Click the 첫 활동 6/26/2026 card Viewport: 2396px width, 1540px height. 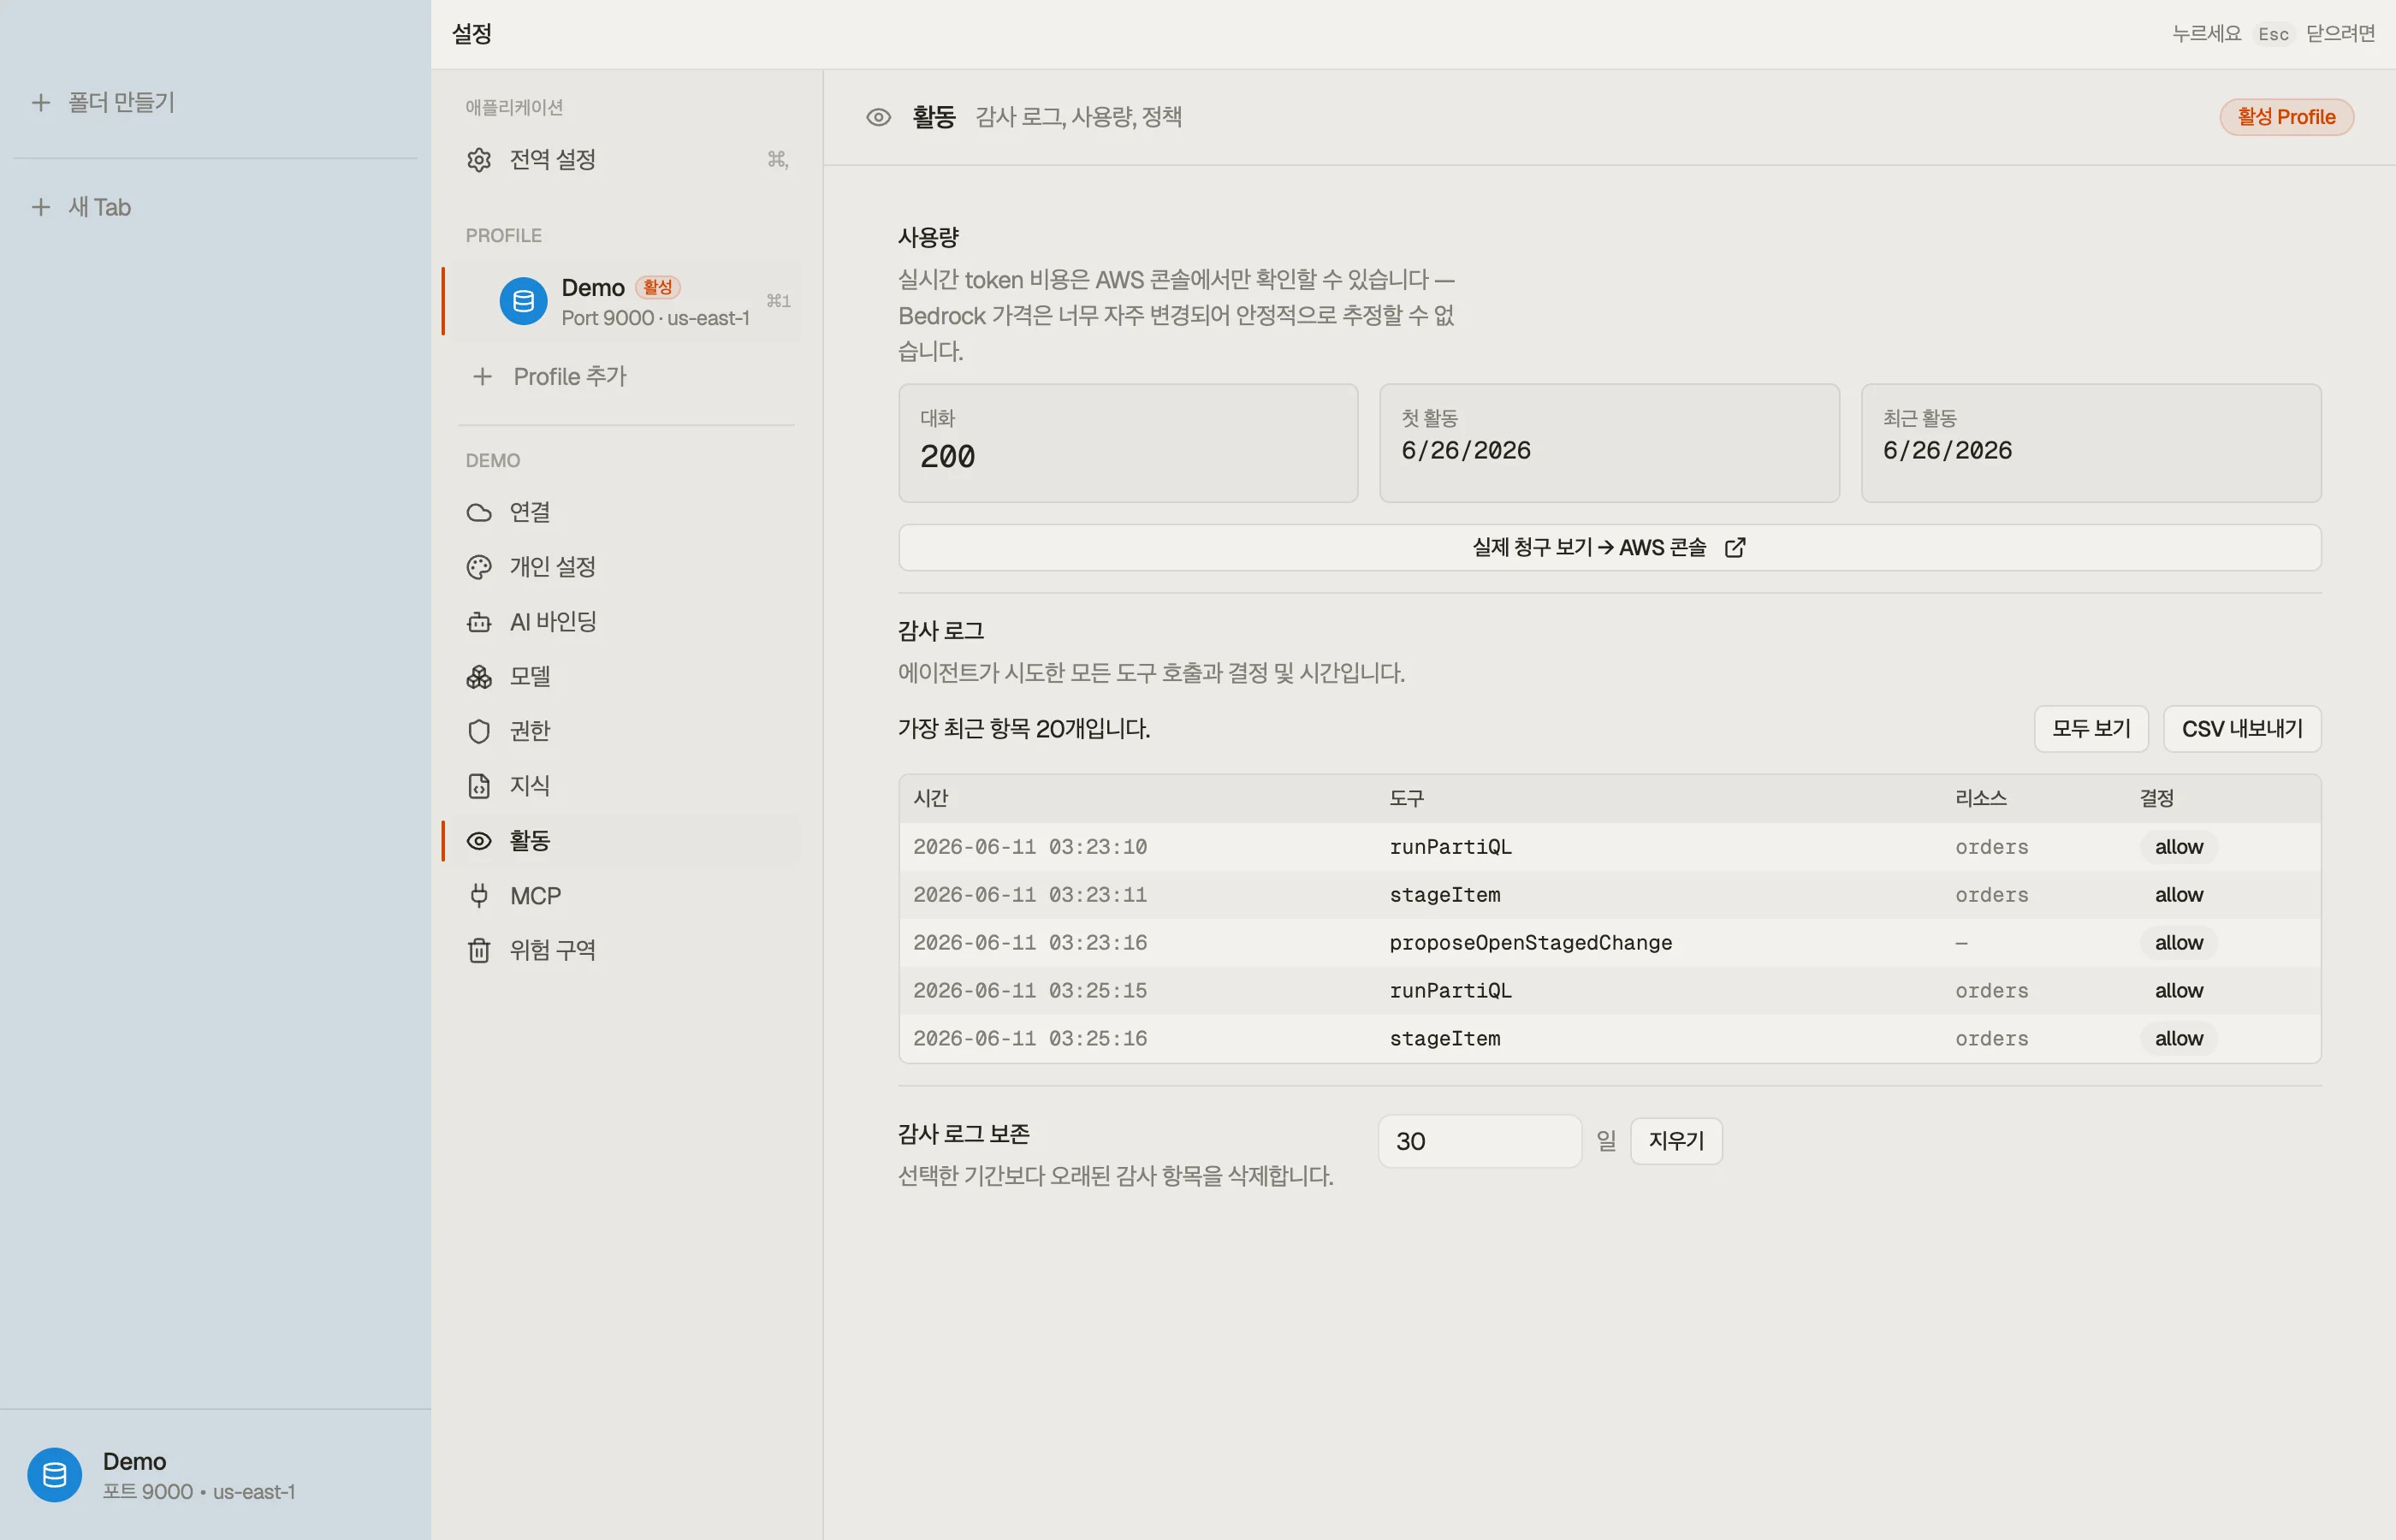pos(1609,443)
